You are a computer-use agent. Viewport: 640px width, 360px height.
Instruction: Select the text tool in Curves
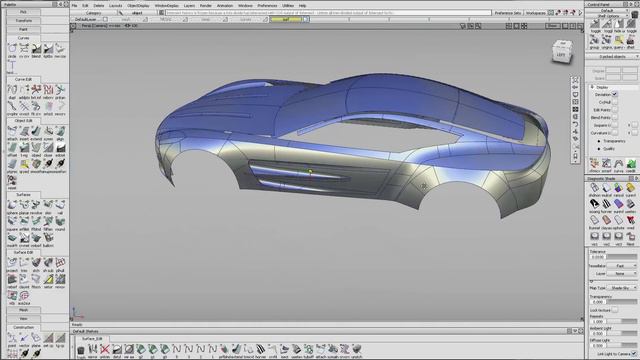[12, 66]
